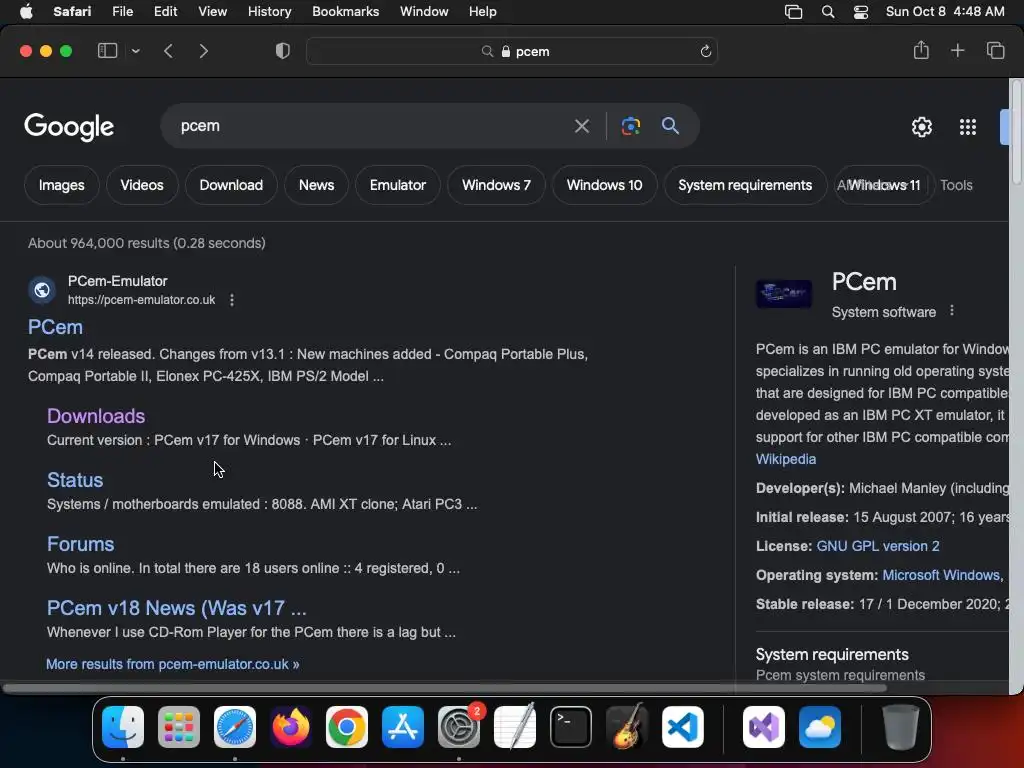The width and height of the screenshot is (1024, 768).
Task: Open System requirements section in knowledge panel
Action: (x=832, y=654)
